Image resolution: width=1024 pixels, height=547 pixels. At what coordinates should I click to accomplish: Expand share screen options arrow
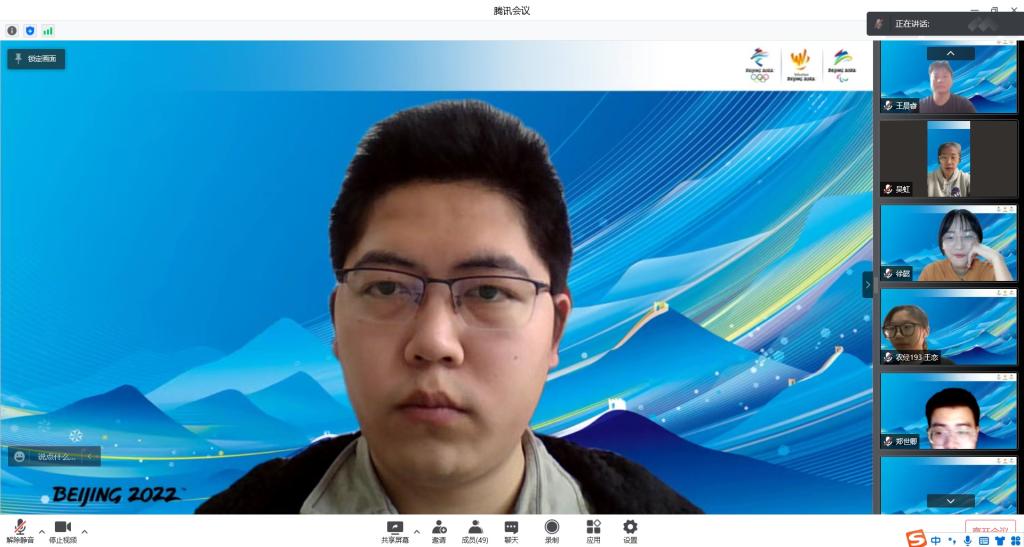pos(417,531)
